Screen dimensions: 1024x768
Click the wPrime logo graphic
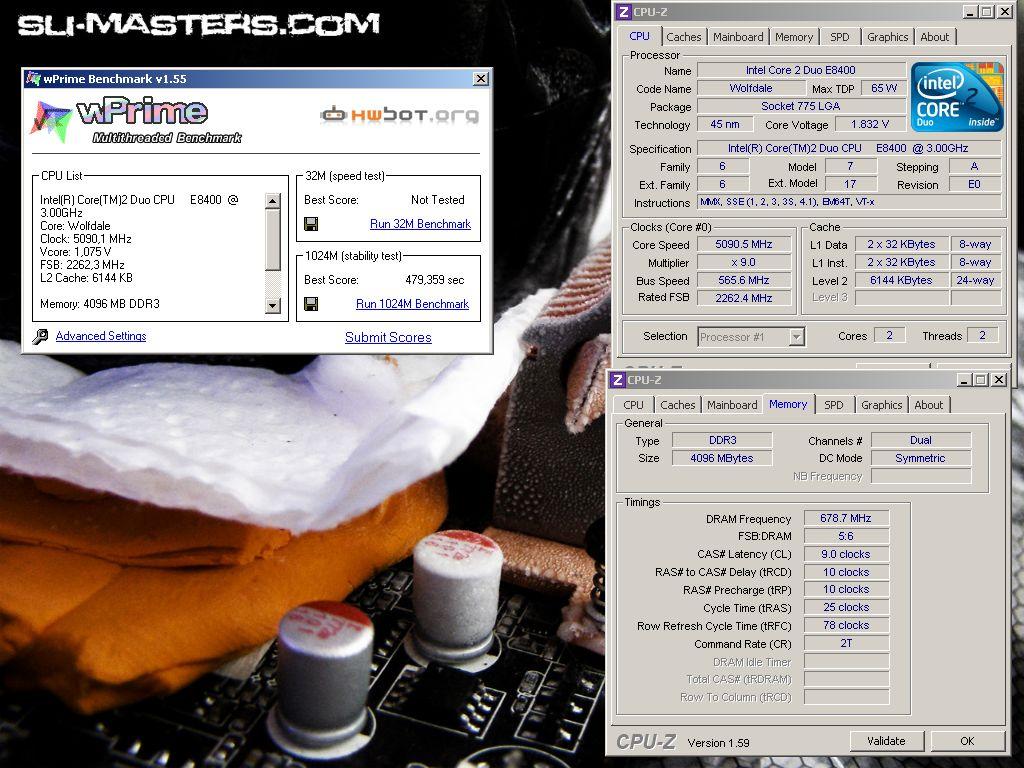tap(137, 121)
